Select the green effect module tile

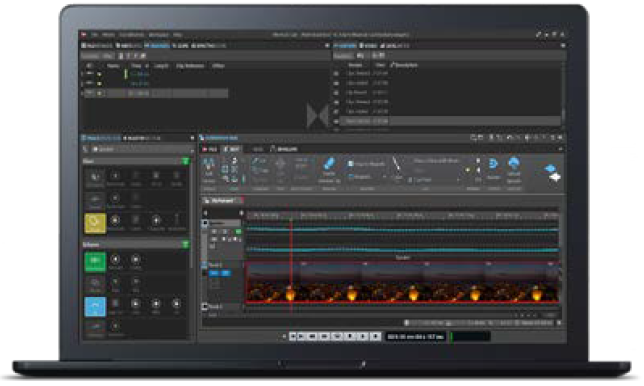[95, 262]
